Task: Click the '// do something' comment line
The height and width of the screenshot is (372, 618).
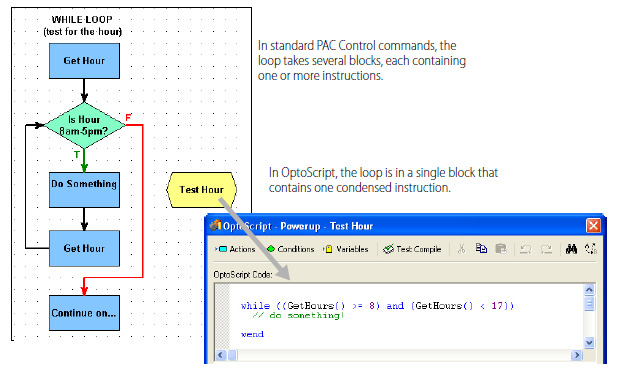Action: tap(298, 315)
